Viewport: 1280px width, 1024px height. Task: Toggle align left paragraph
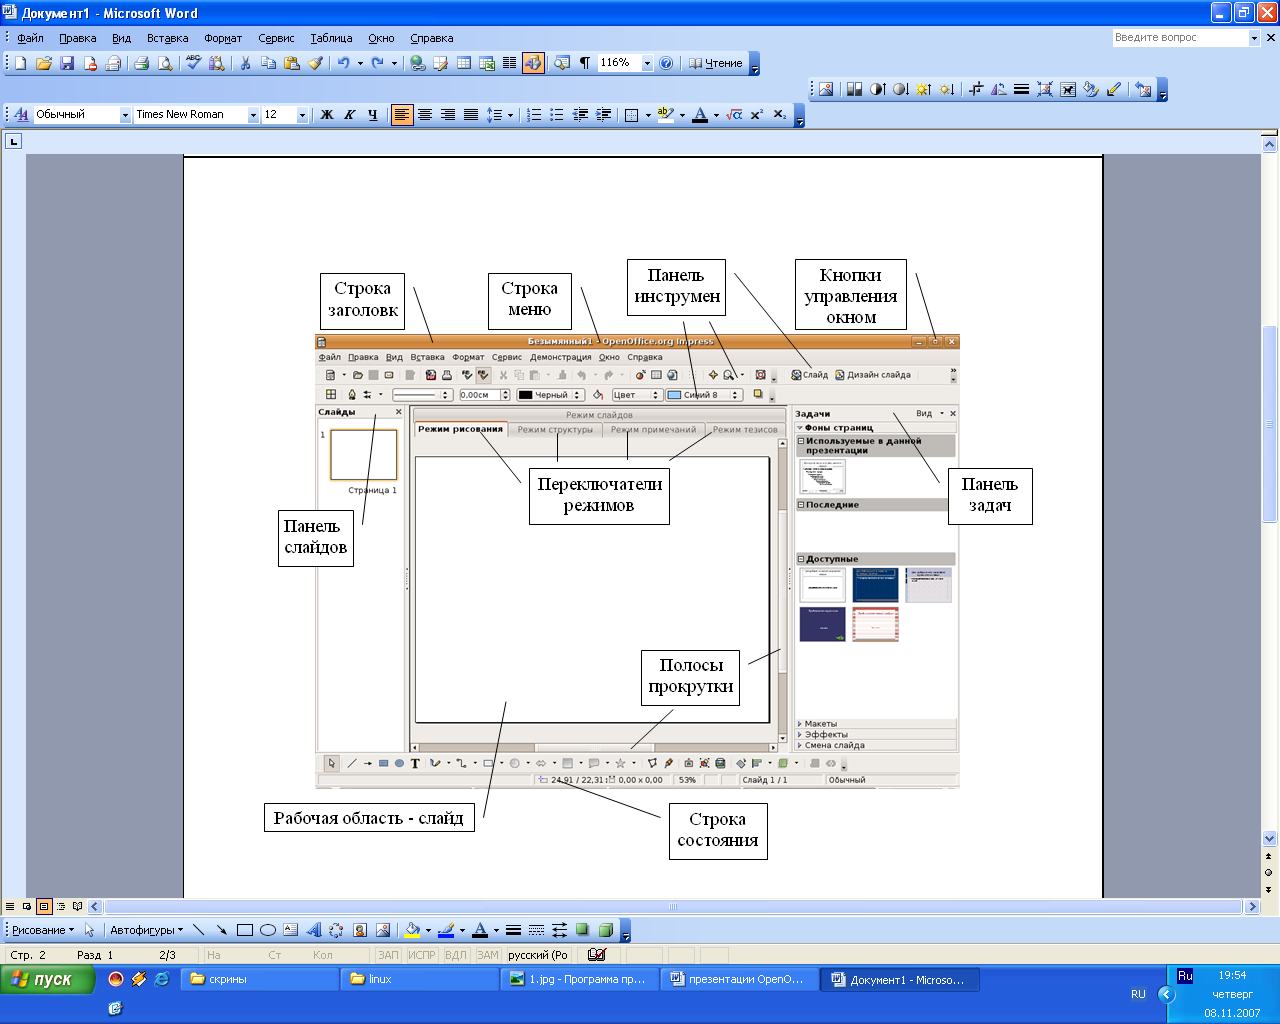click(x=401, y=115)
